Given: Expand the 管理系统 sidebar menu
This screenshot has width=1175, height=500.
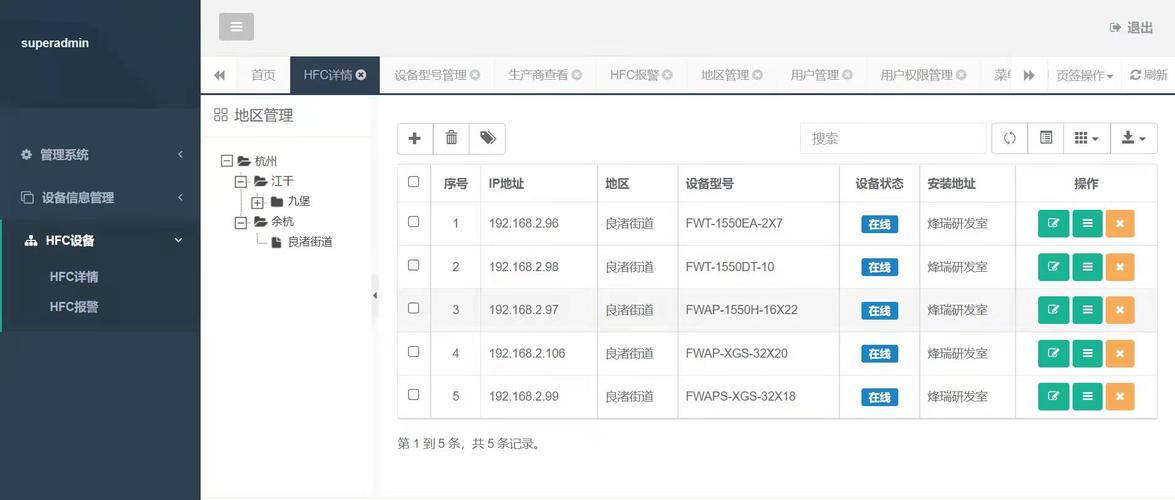Looking at the screenshot, I should pos(100,154).
